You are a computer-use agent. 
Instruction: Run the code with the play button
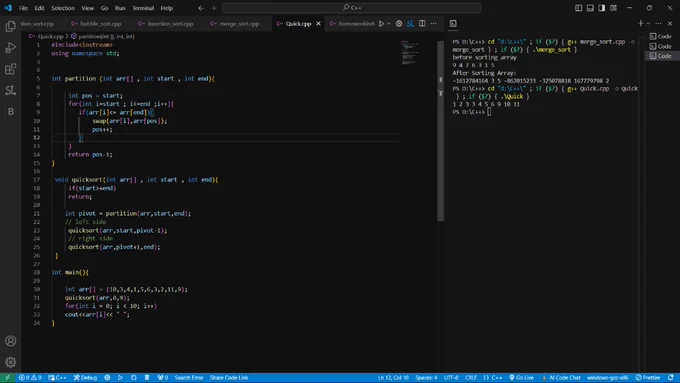click(x=381, y=23)
